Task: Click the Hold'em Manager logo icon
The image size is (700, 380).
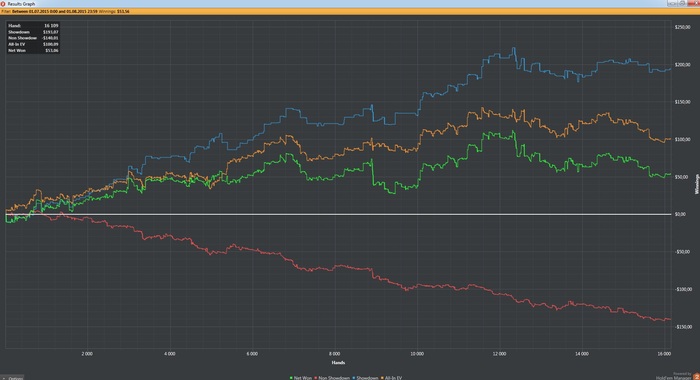Action: 696,377
